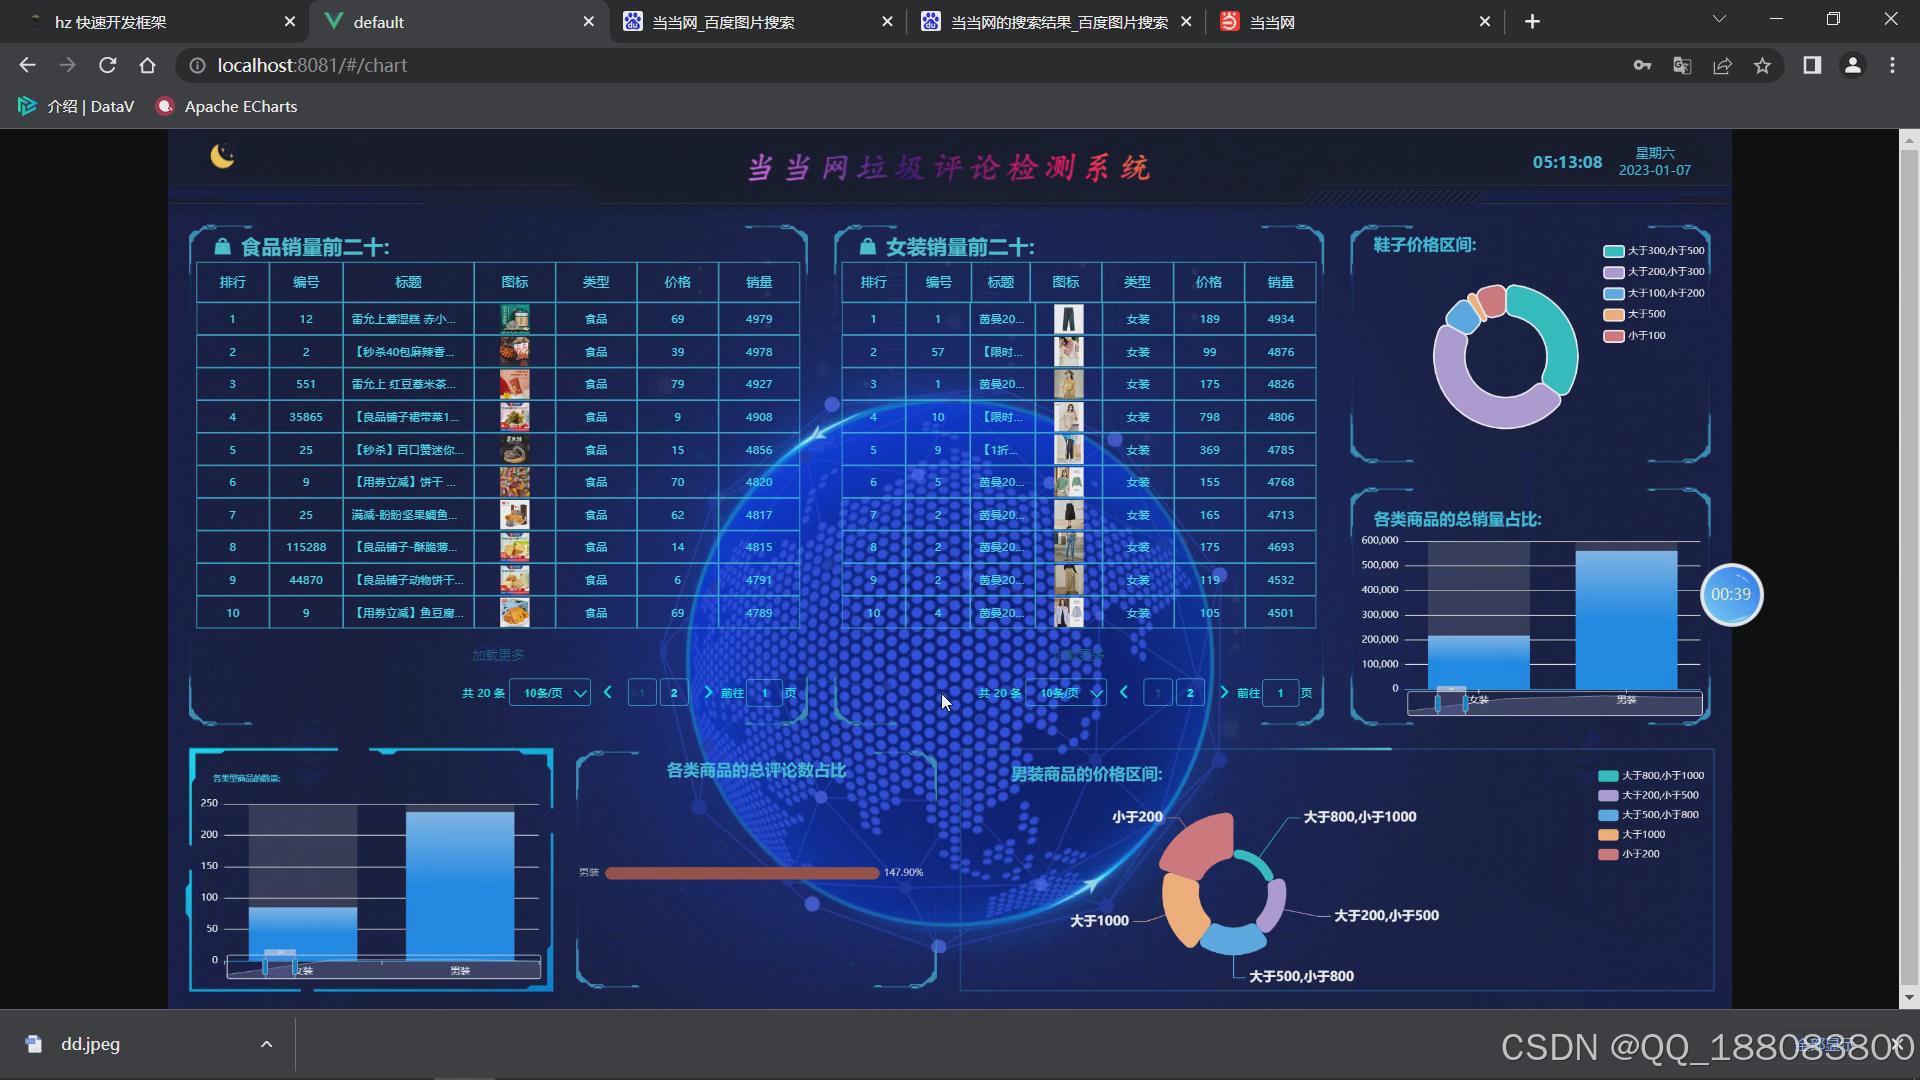
Task: Click the food table jump-to-page input
Action: 765,693
